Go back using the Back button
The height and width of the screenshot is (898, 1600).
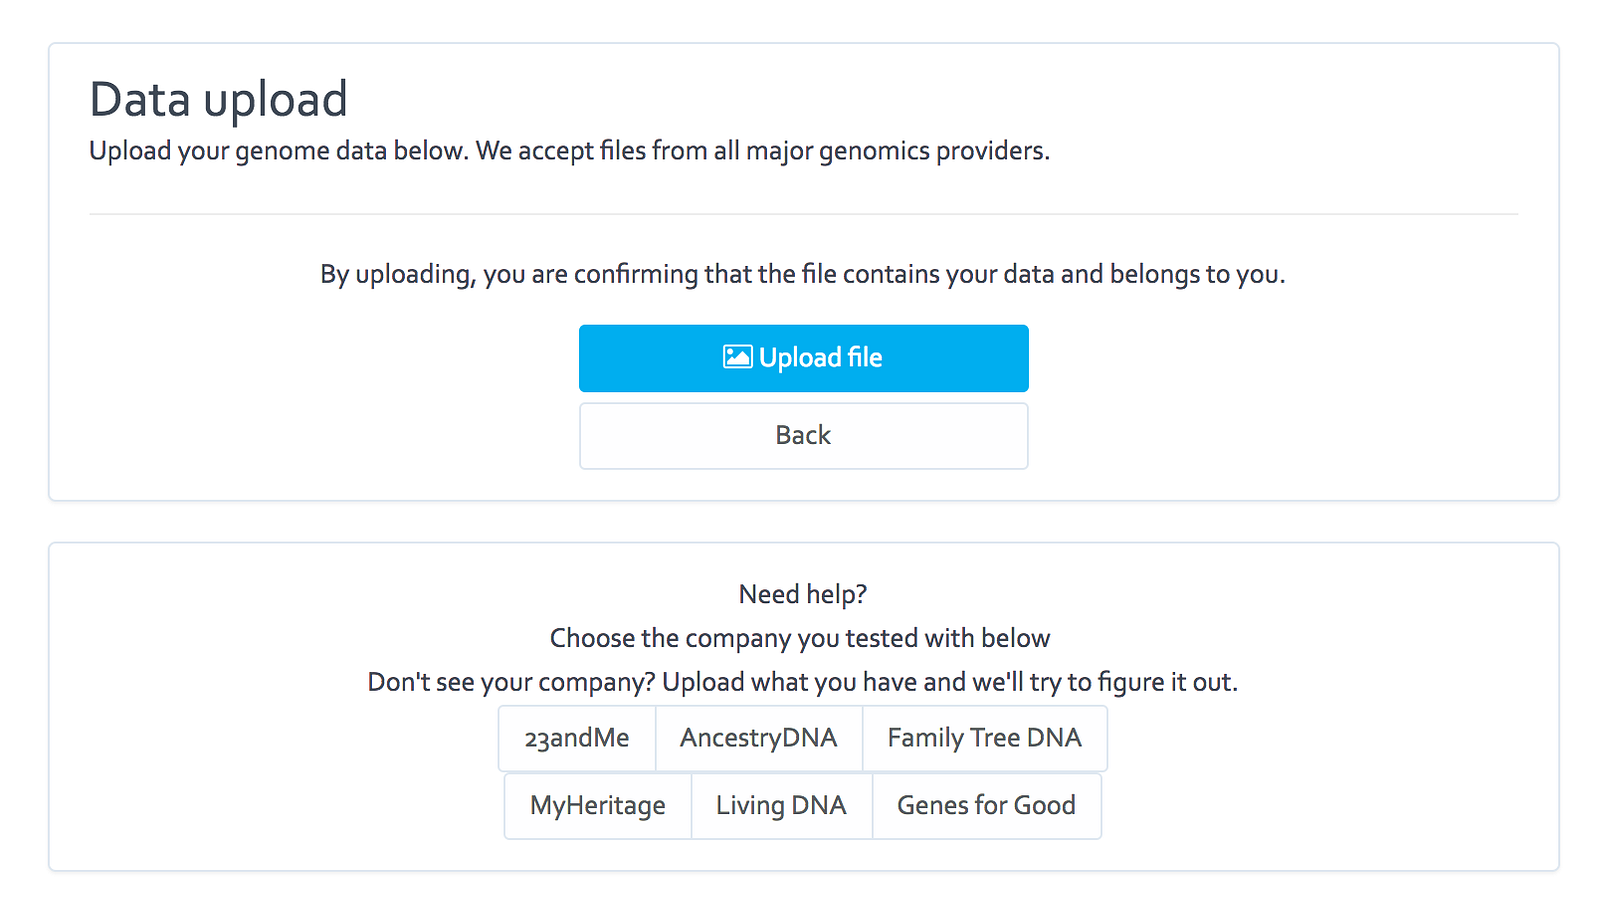pos(803,436)
